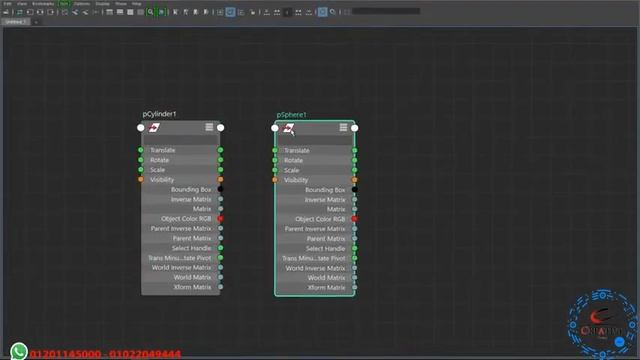
Task: Select Xform Matrix row on pCylinder1
Action: coord(180,287)
